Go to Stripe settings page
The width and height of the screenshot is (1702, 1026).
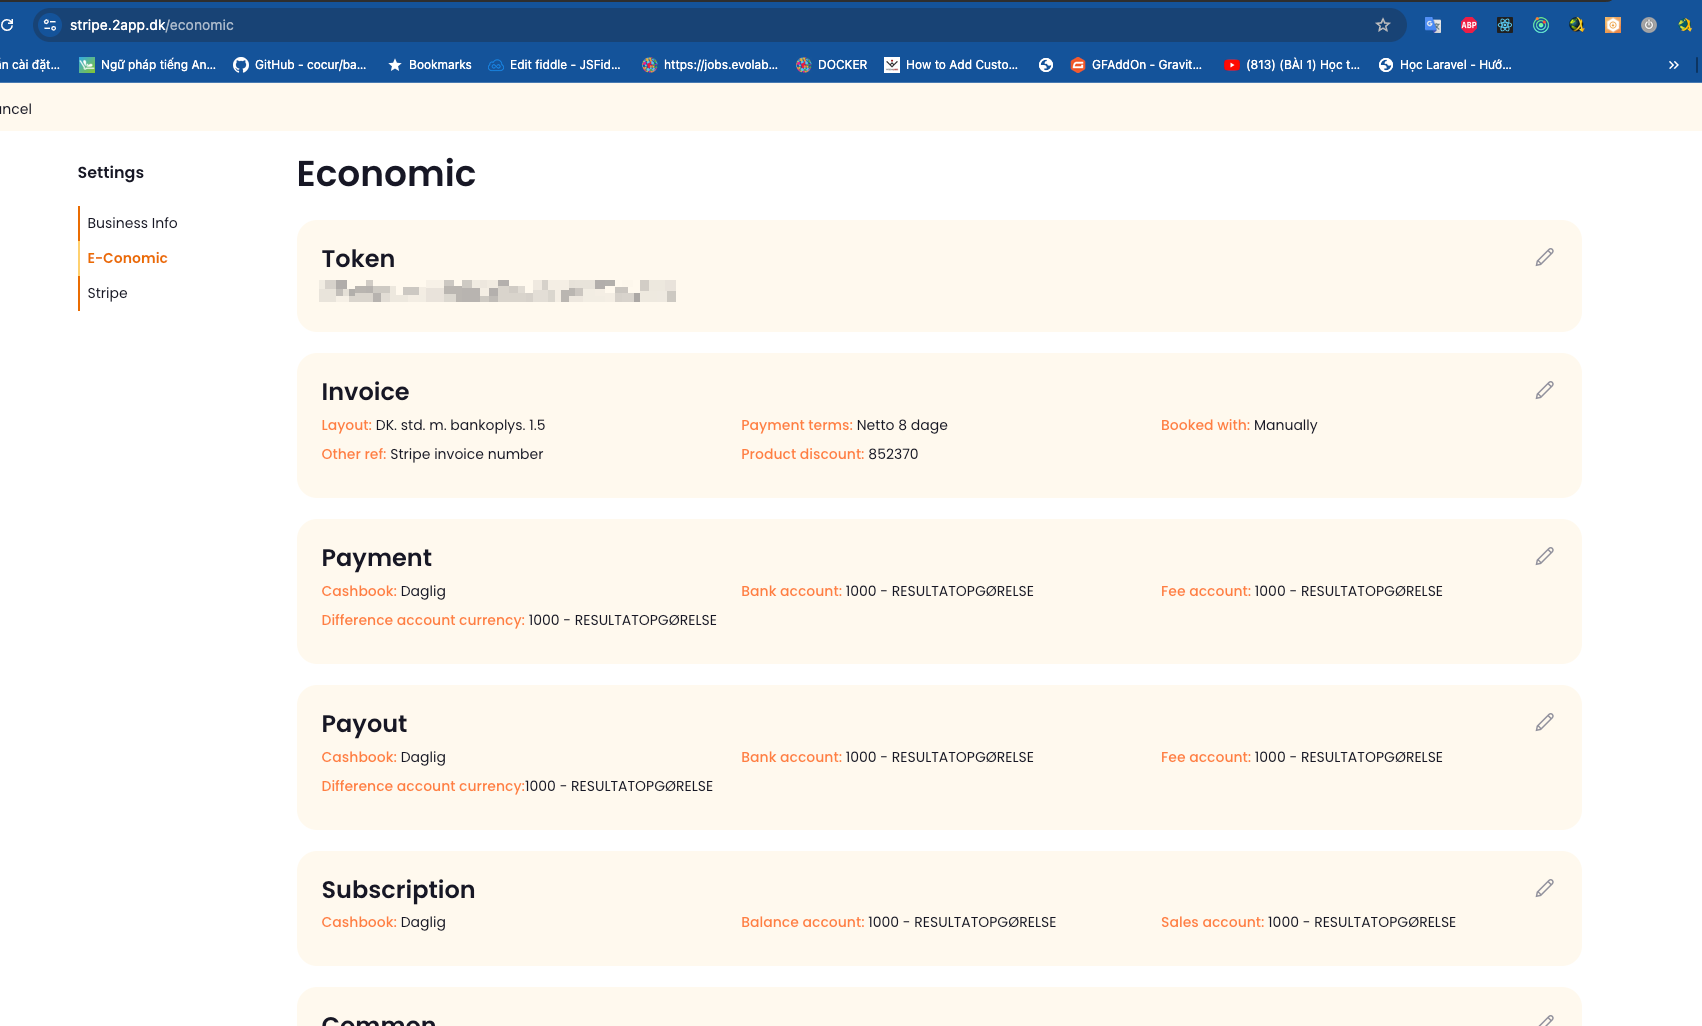[107, 293]
